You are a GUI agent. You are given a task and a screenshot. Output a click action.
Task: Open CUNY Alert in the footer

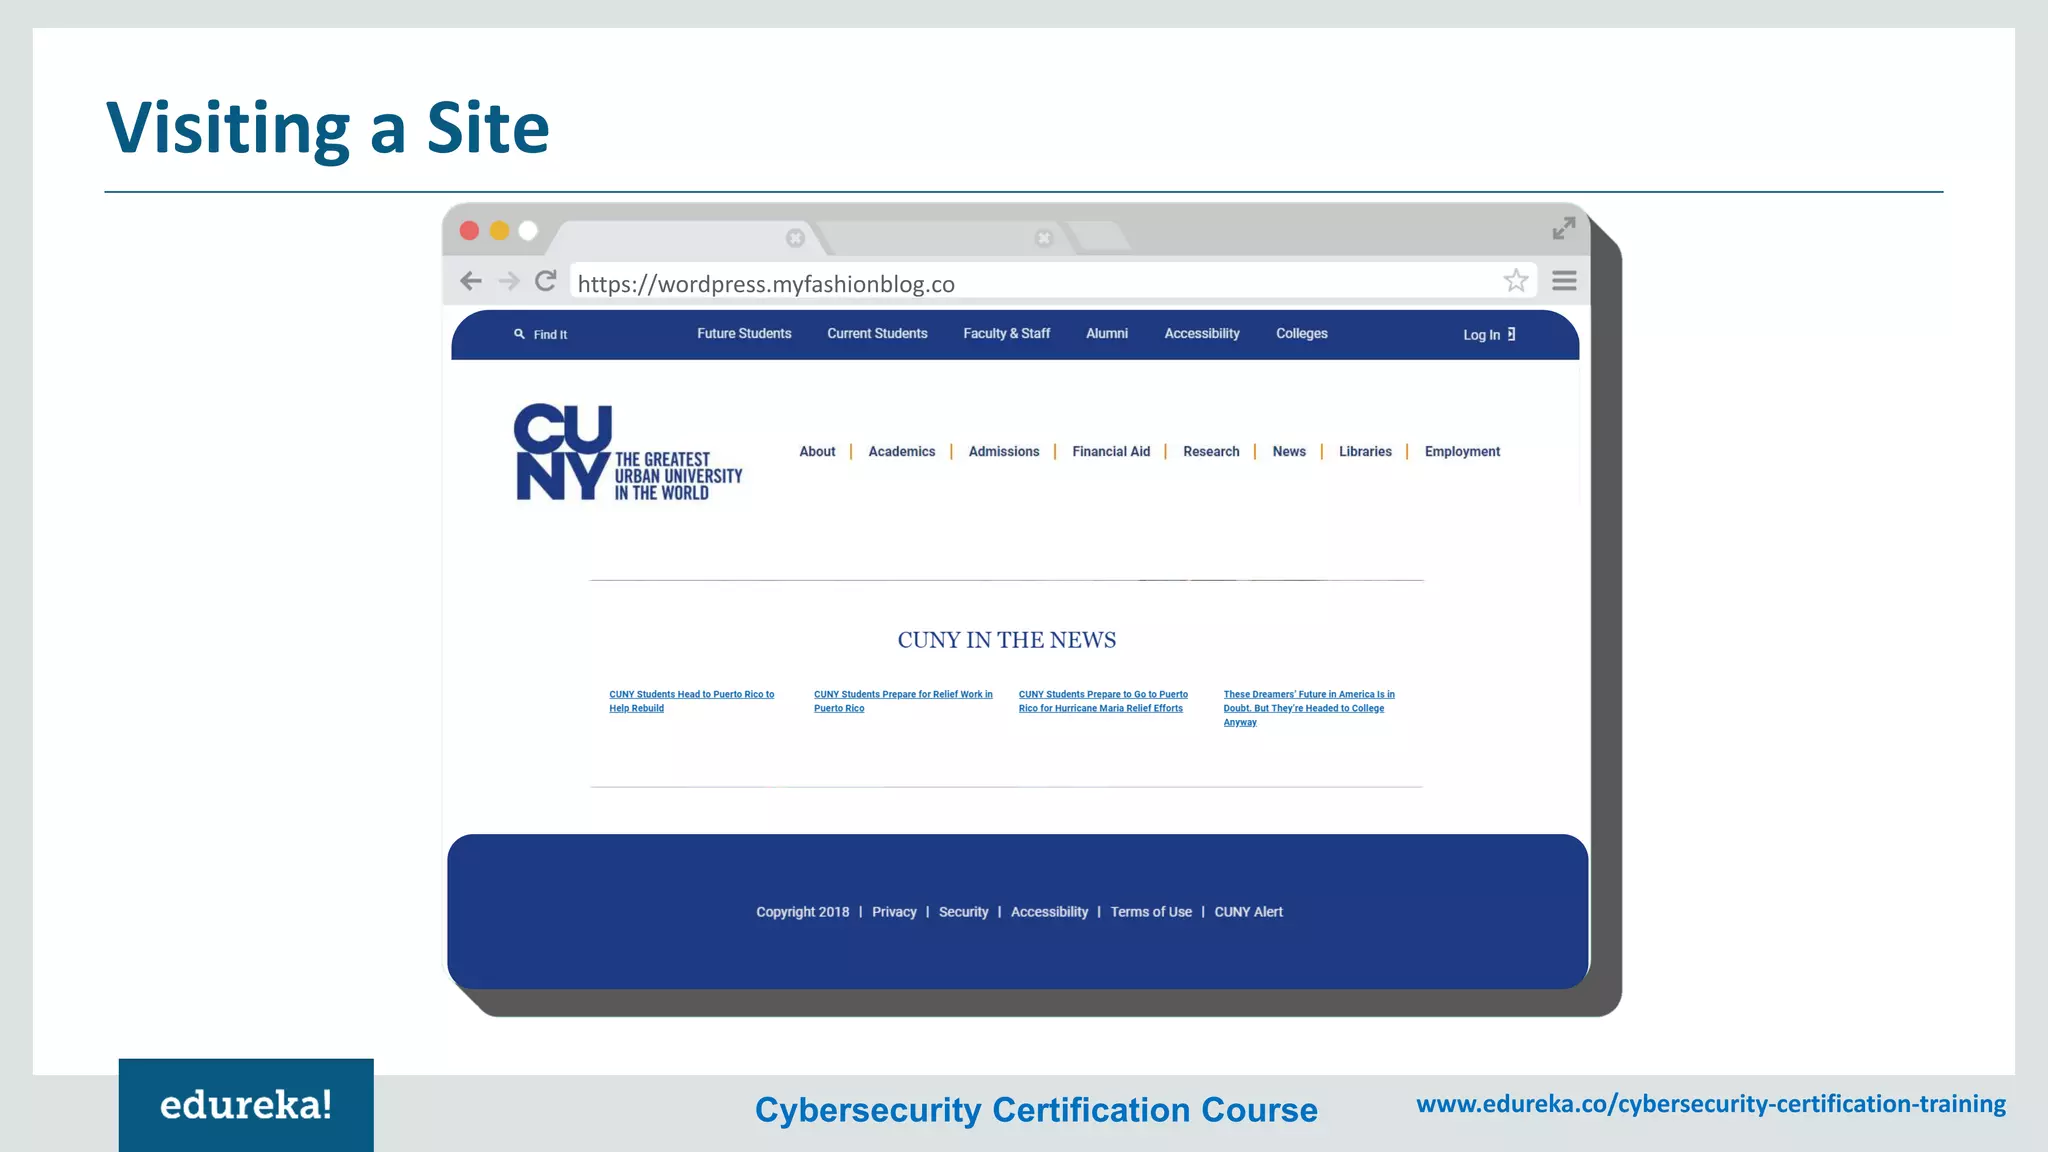pyautogui.click(x=1248, y=912)
